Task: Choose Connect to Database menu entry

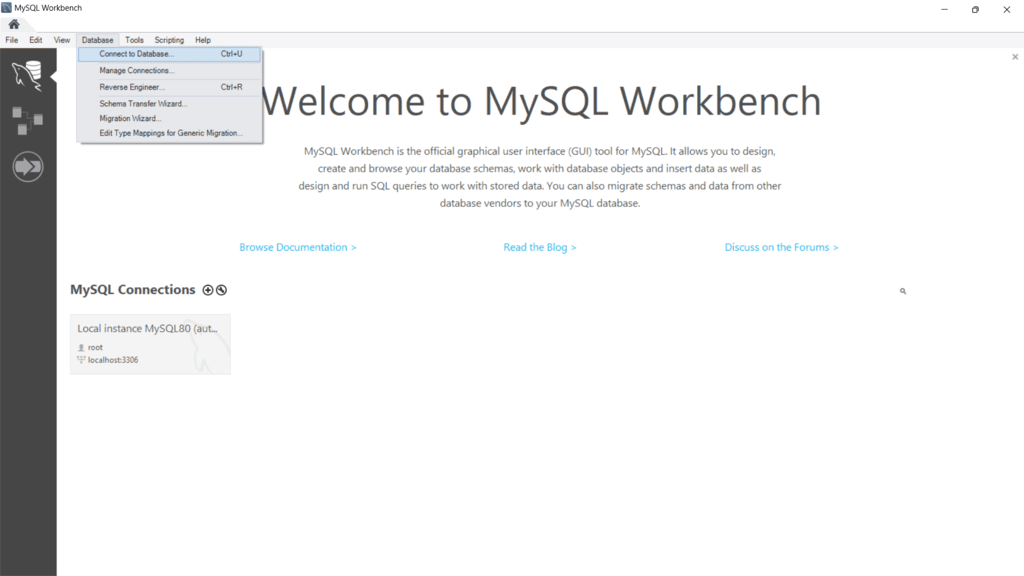Action: click(x=170, y=54)
